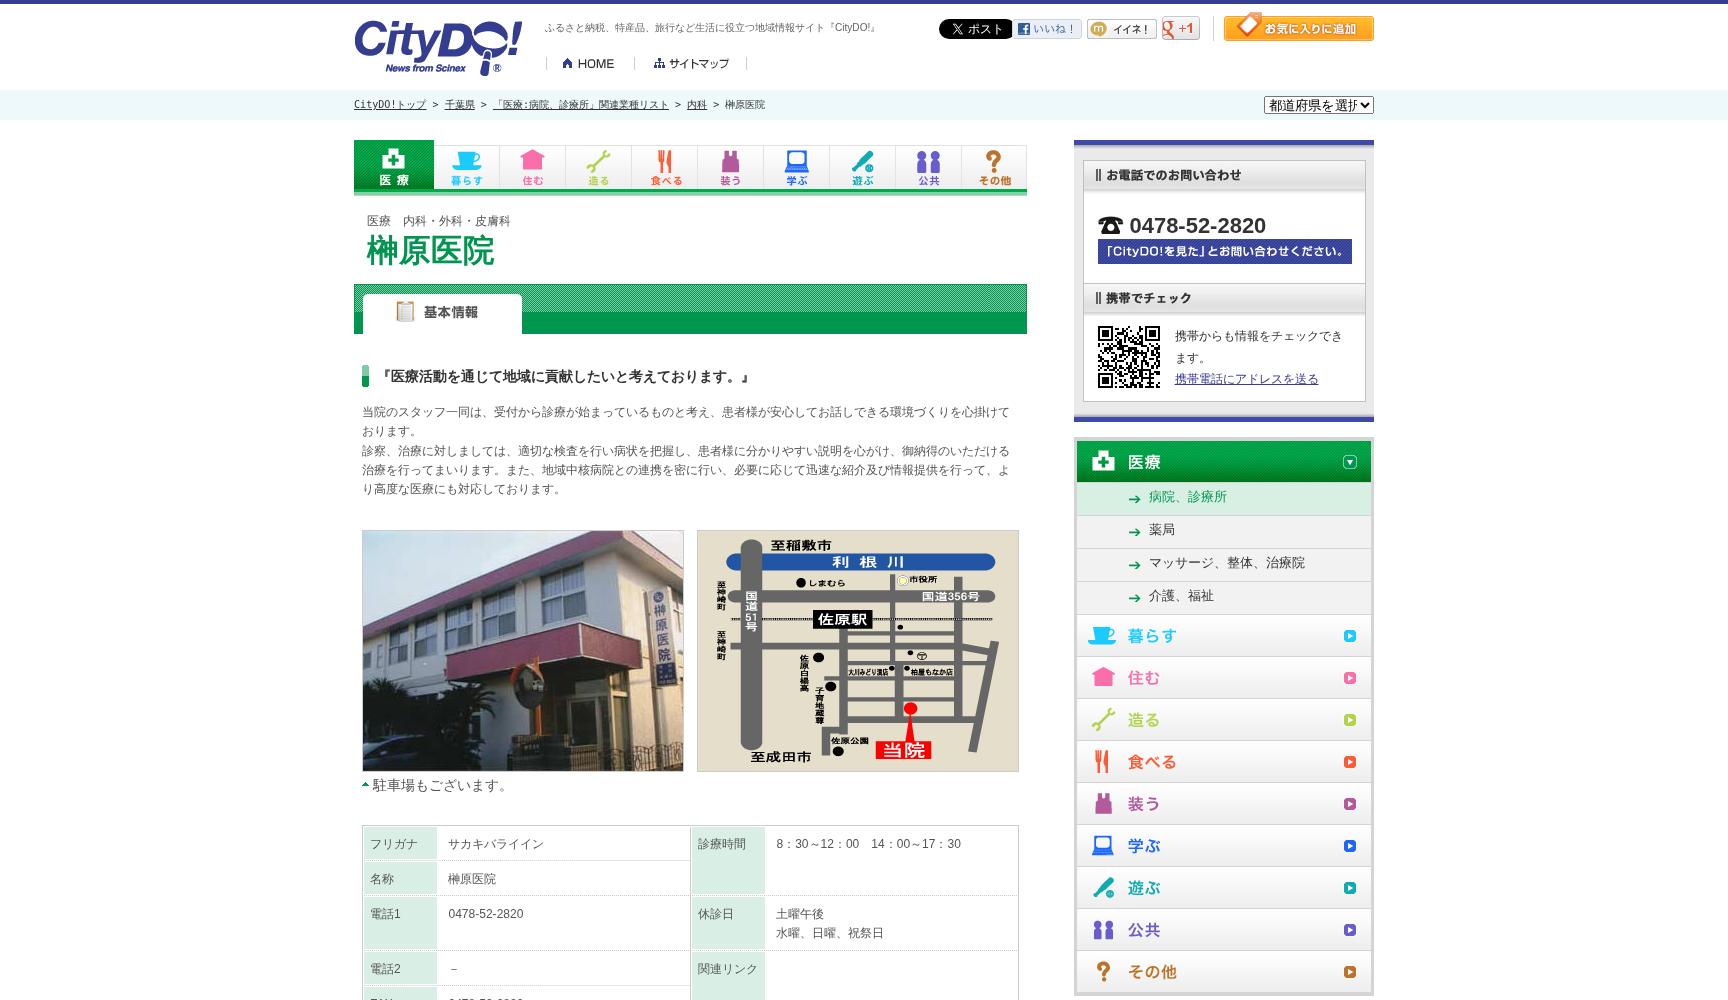Click 千葉県 breadcrumb link
This screenshot has height=1000, width=1728.
[460, 105]
